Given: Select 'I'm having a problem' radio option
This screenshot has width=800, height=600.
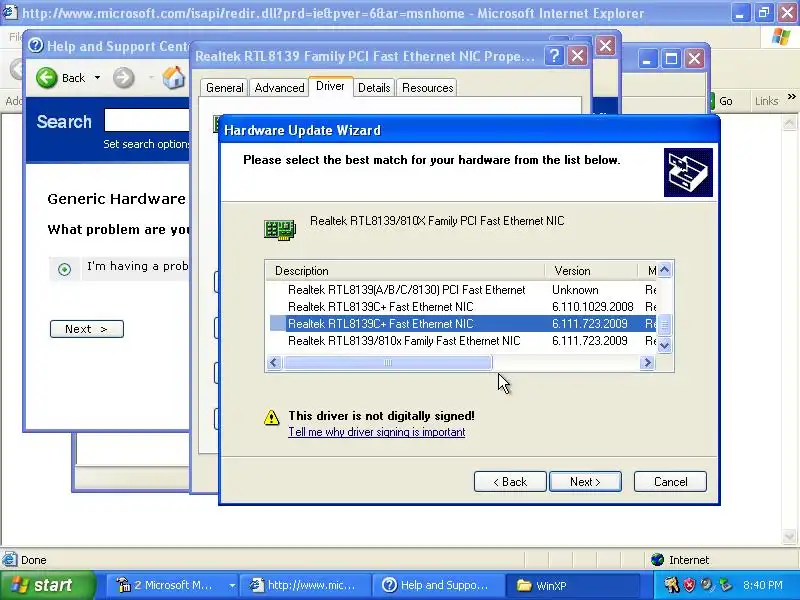Looking at the screenshot, I should click(x=64, y=269).
